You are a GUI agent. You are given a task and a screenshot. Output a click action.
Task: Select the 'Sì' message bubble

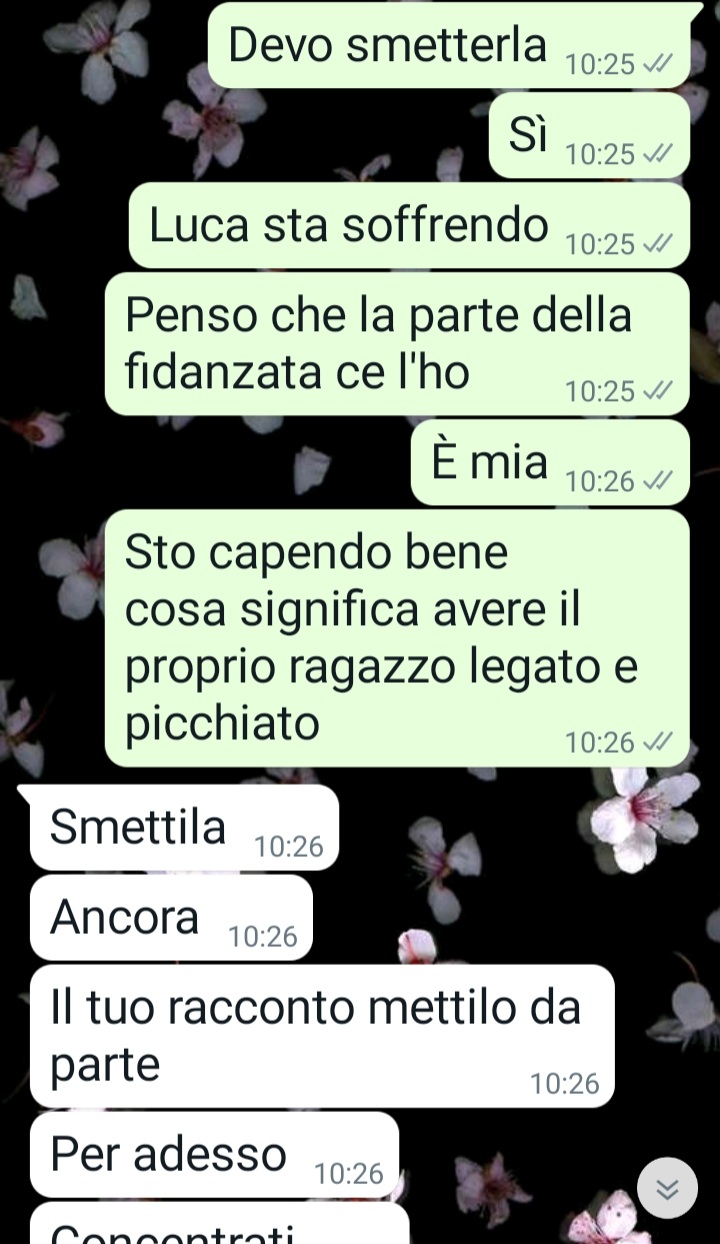589,136
